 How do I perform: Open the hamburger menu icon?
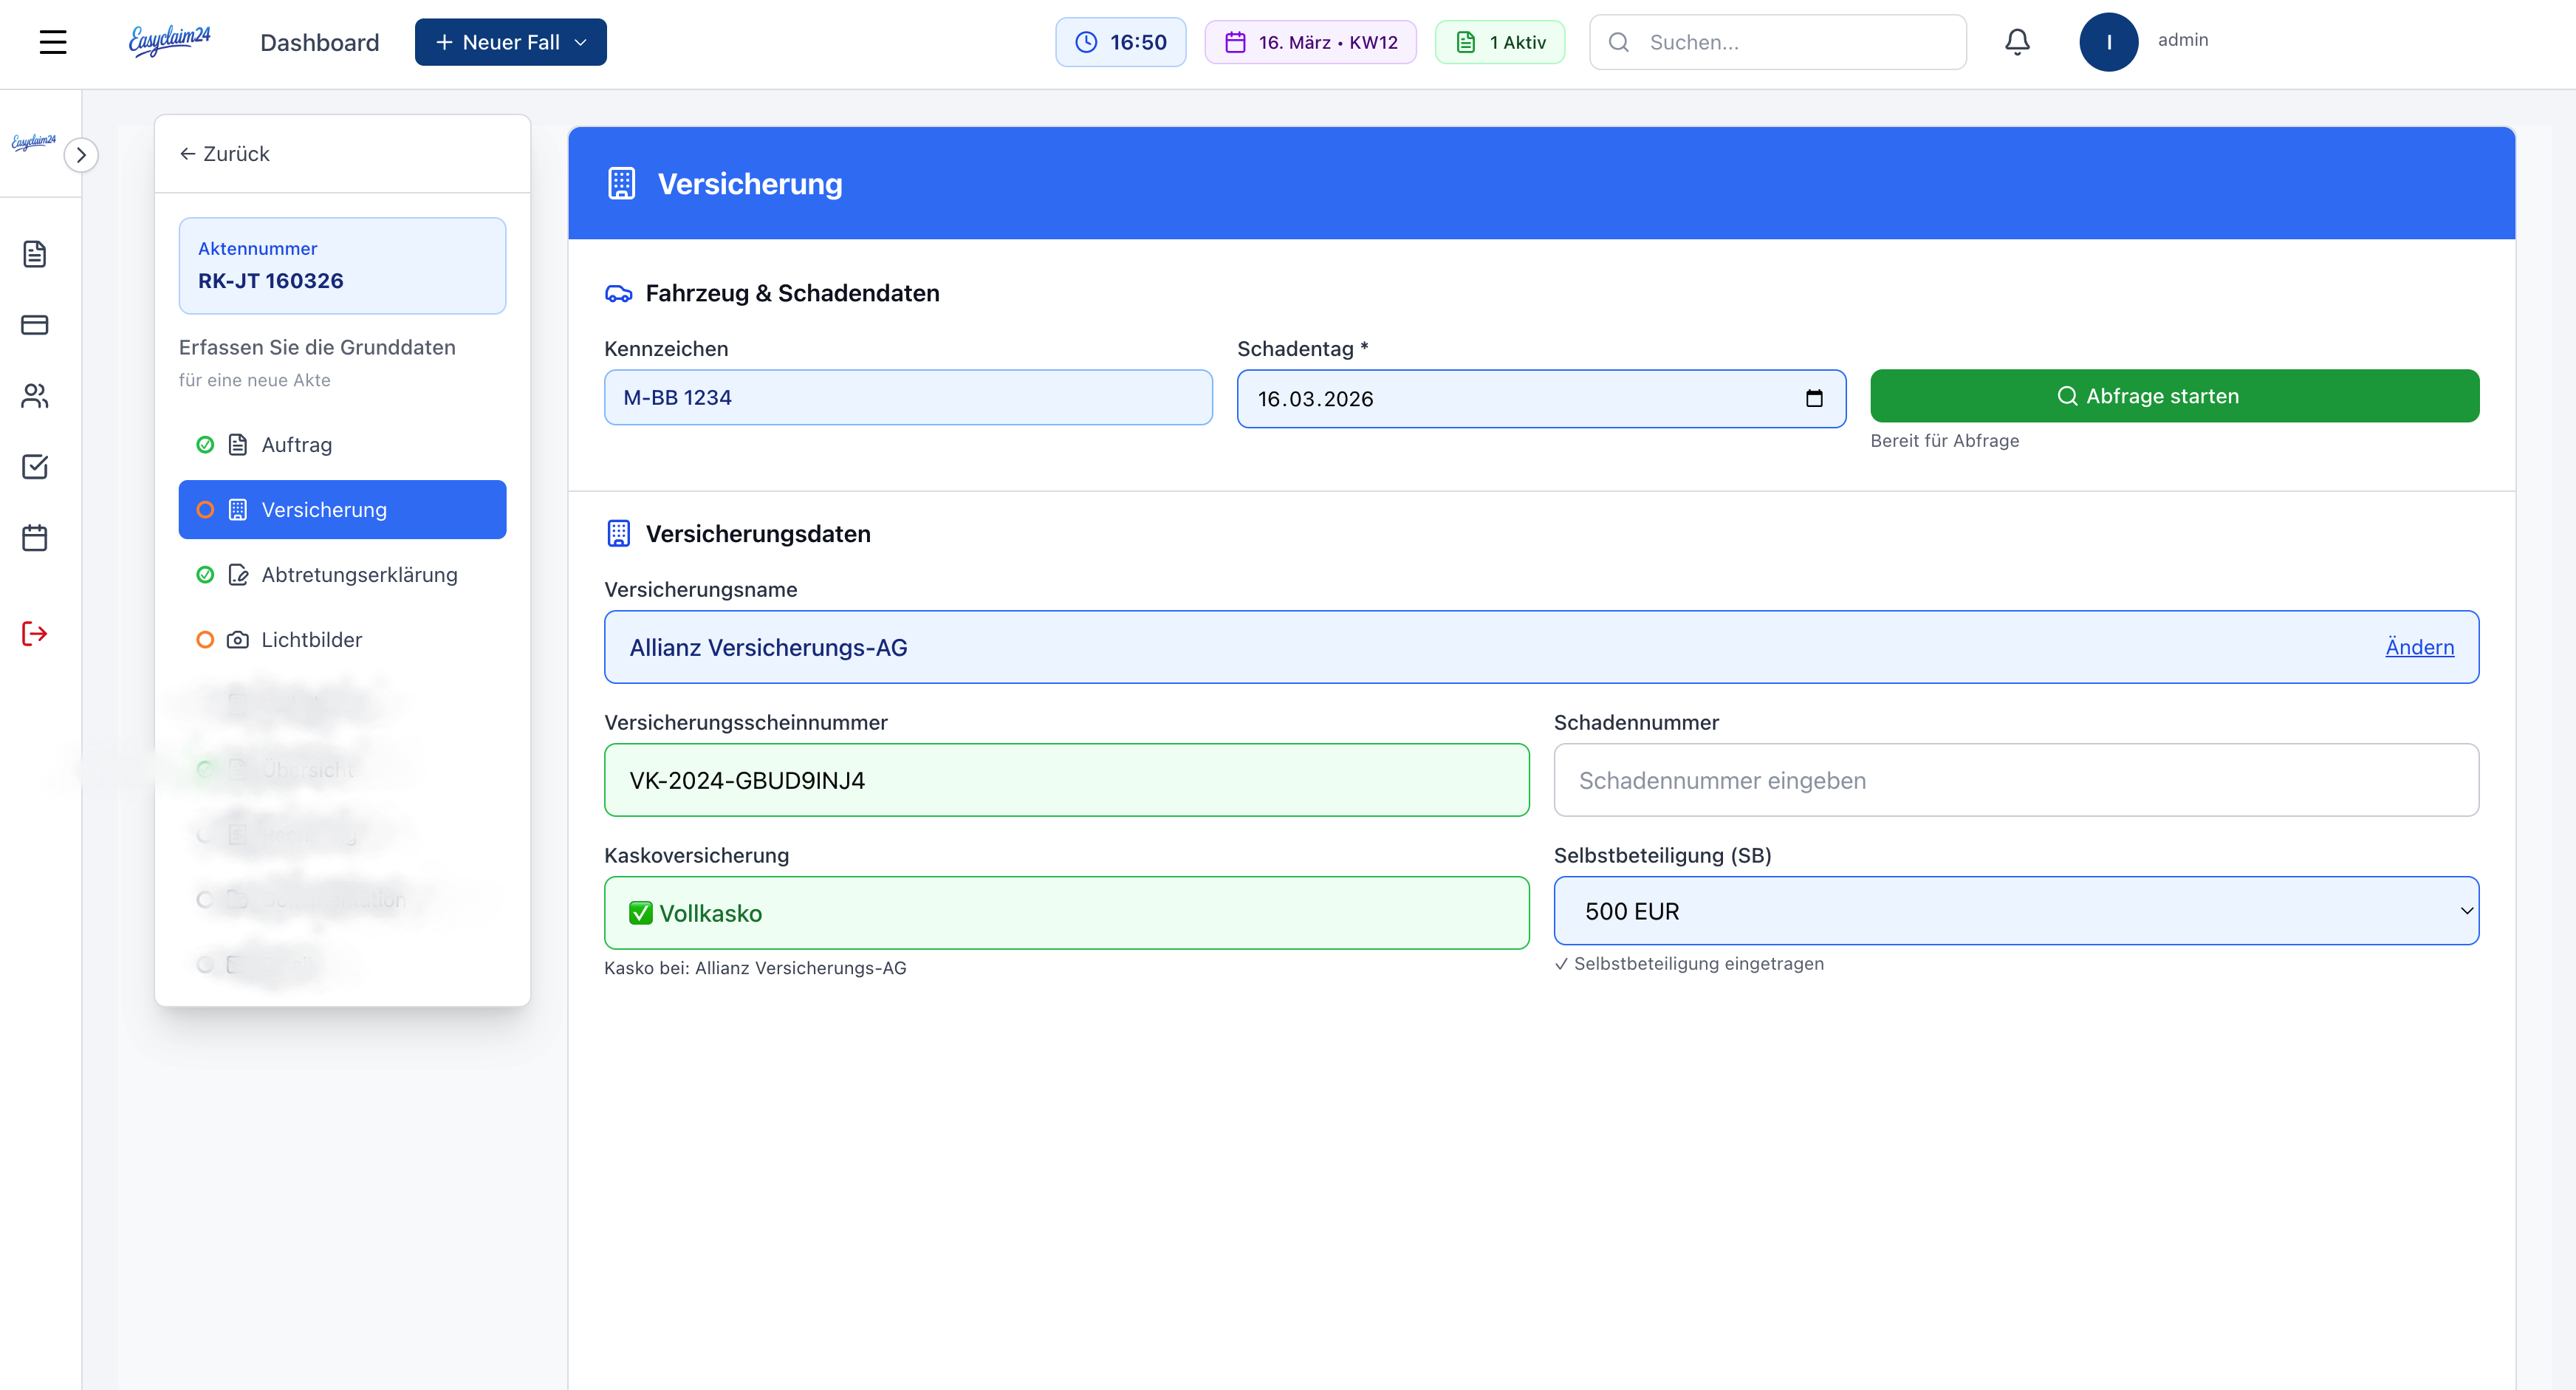point(52,42)
